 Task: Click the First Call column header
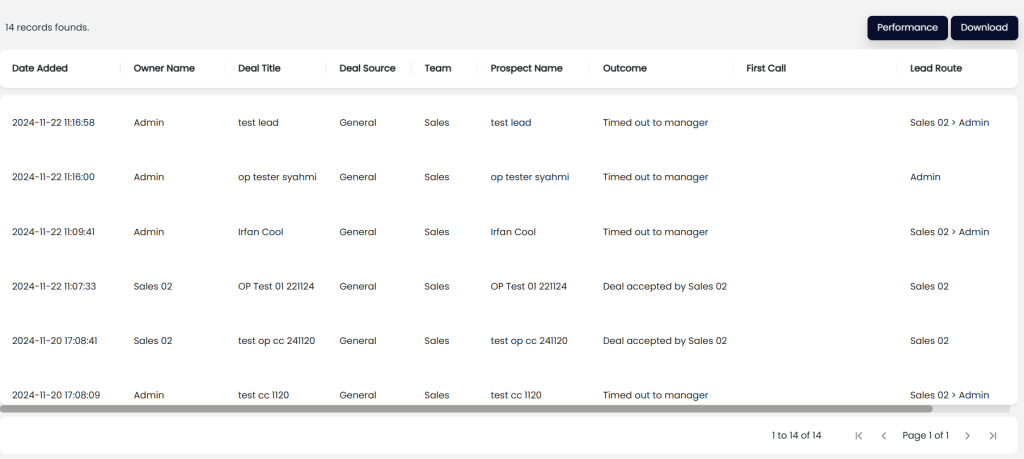[766, 68]
